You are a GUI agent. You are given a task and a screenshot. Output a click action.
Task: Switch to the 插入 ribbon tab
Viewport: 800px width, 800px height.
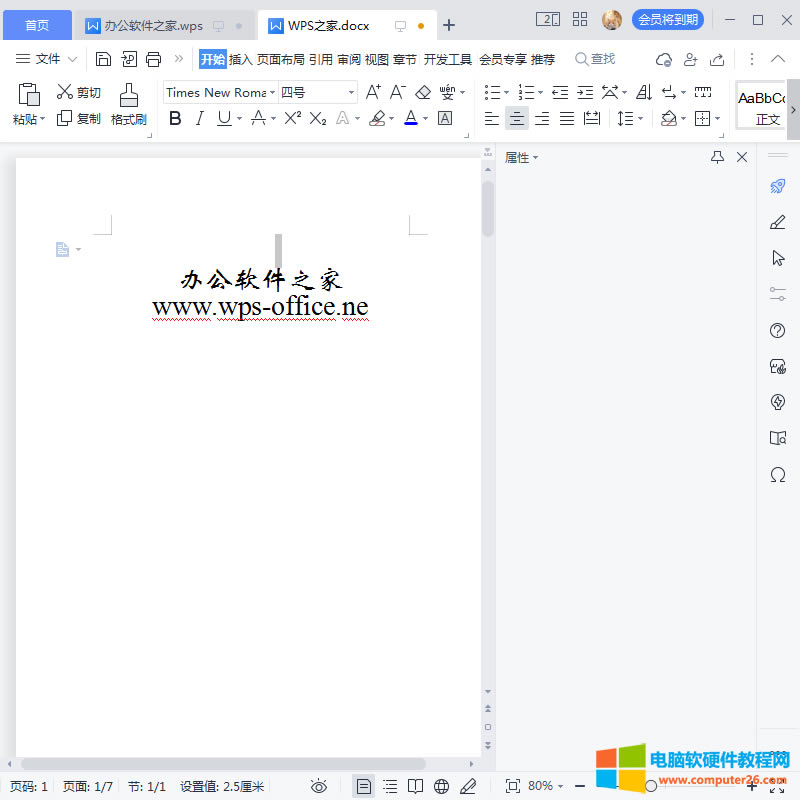pyautogui.click(x=240, y=59)
